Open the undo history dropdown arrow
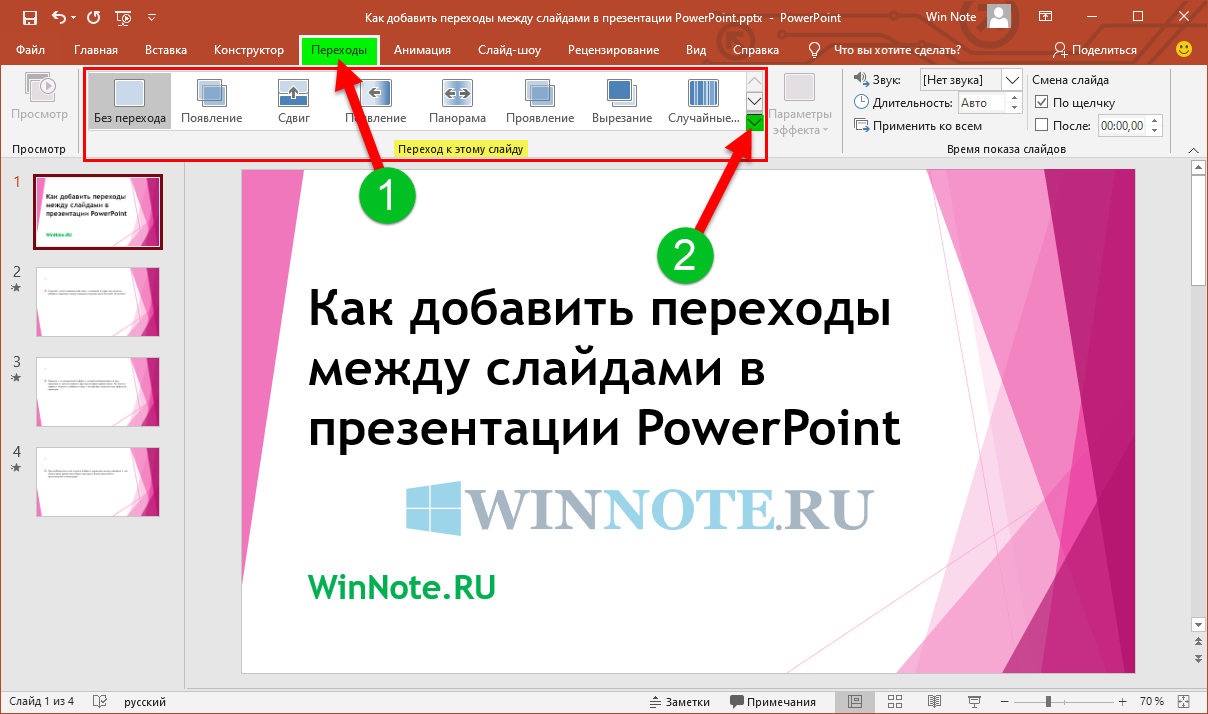This screenshot has width=1208, height=714. pyautogui.click(x=73, y=18)
